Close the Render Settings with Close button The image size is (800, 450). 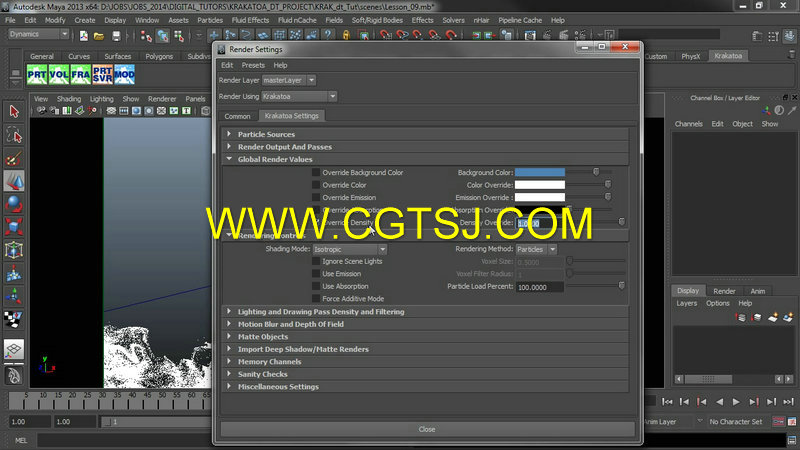tap(427, 429)
